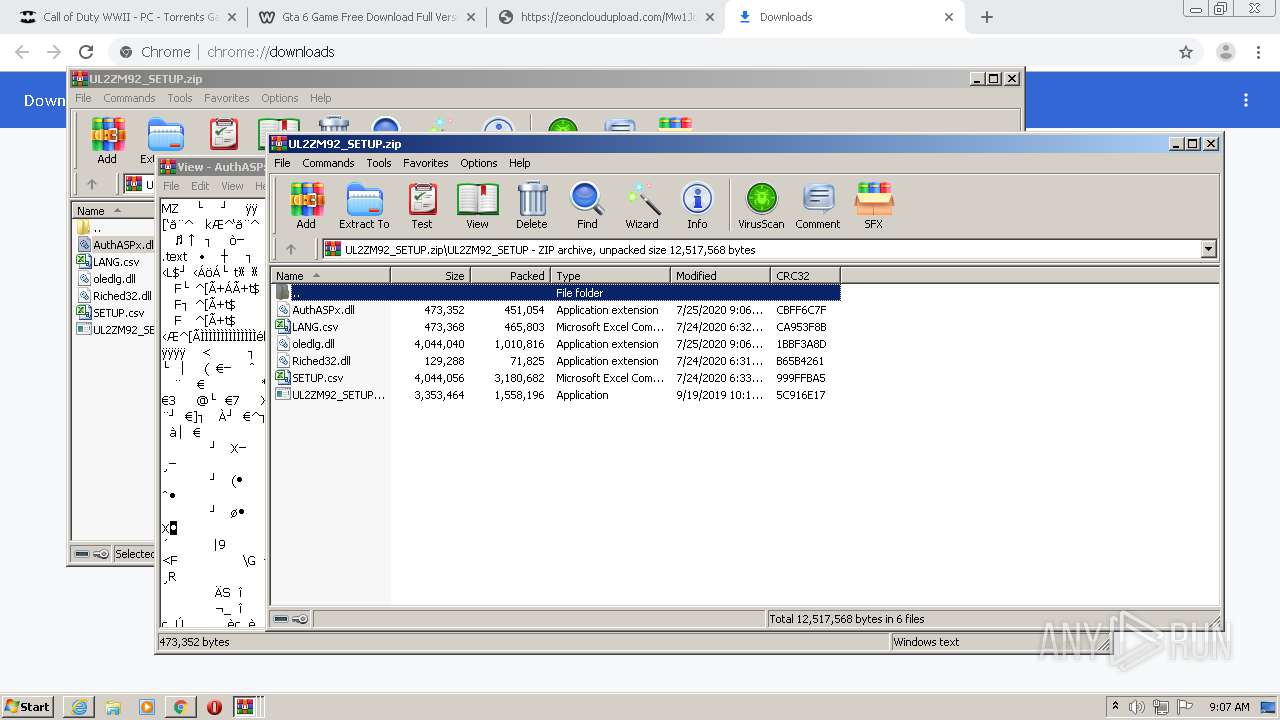Click the View toolbar icon in front window
Image resolution: width=1280 pixels, height=720 pixels.
pyautogui.click(x=477, y=205)
